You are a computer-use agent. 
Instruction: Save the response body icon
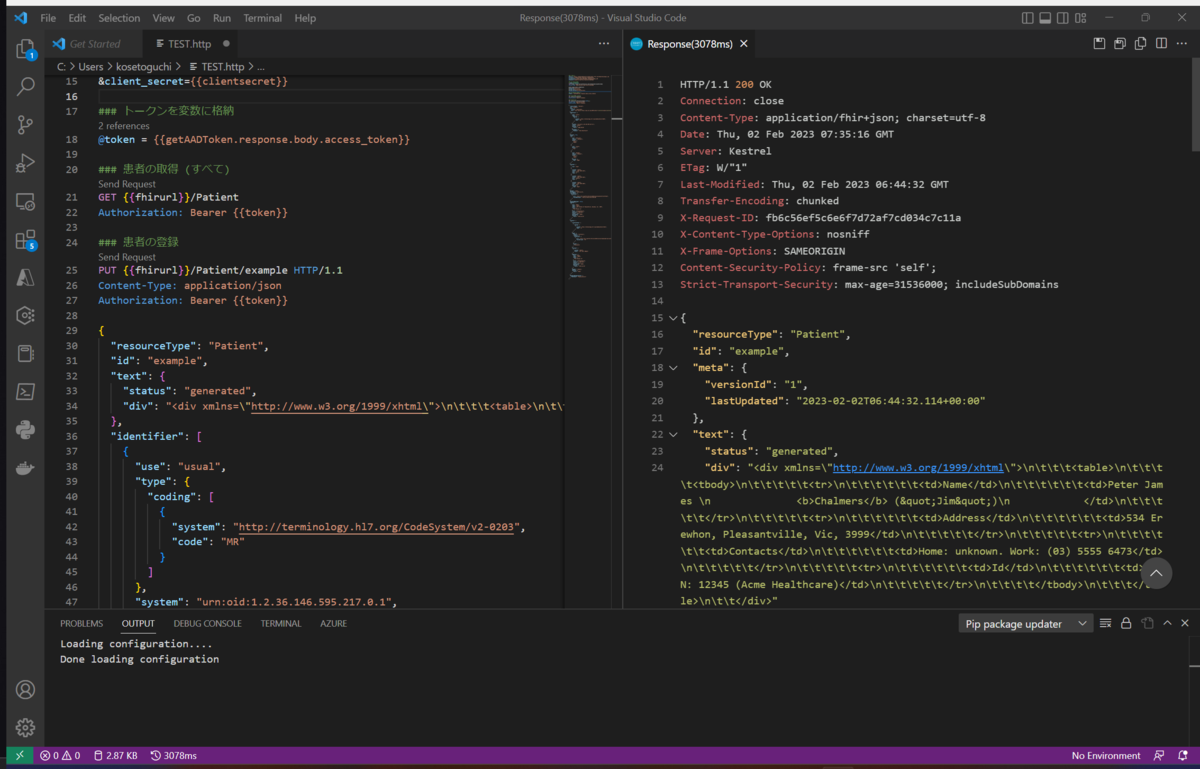[1120, 44]
